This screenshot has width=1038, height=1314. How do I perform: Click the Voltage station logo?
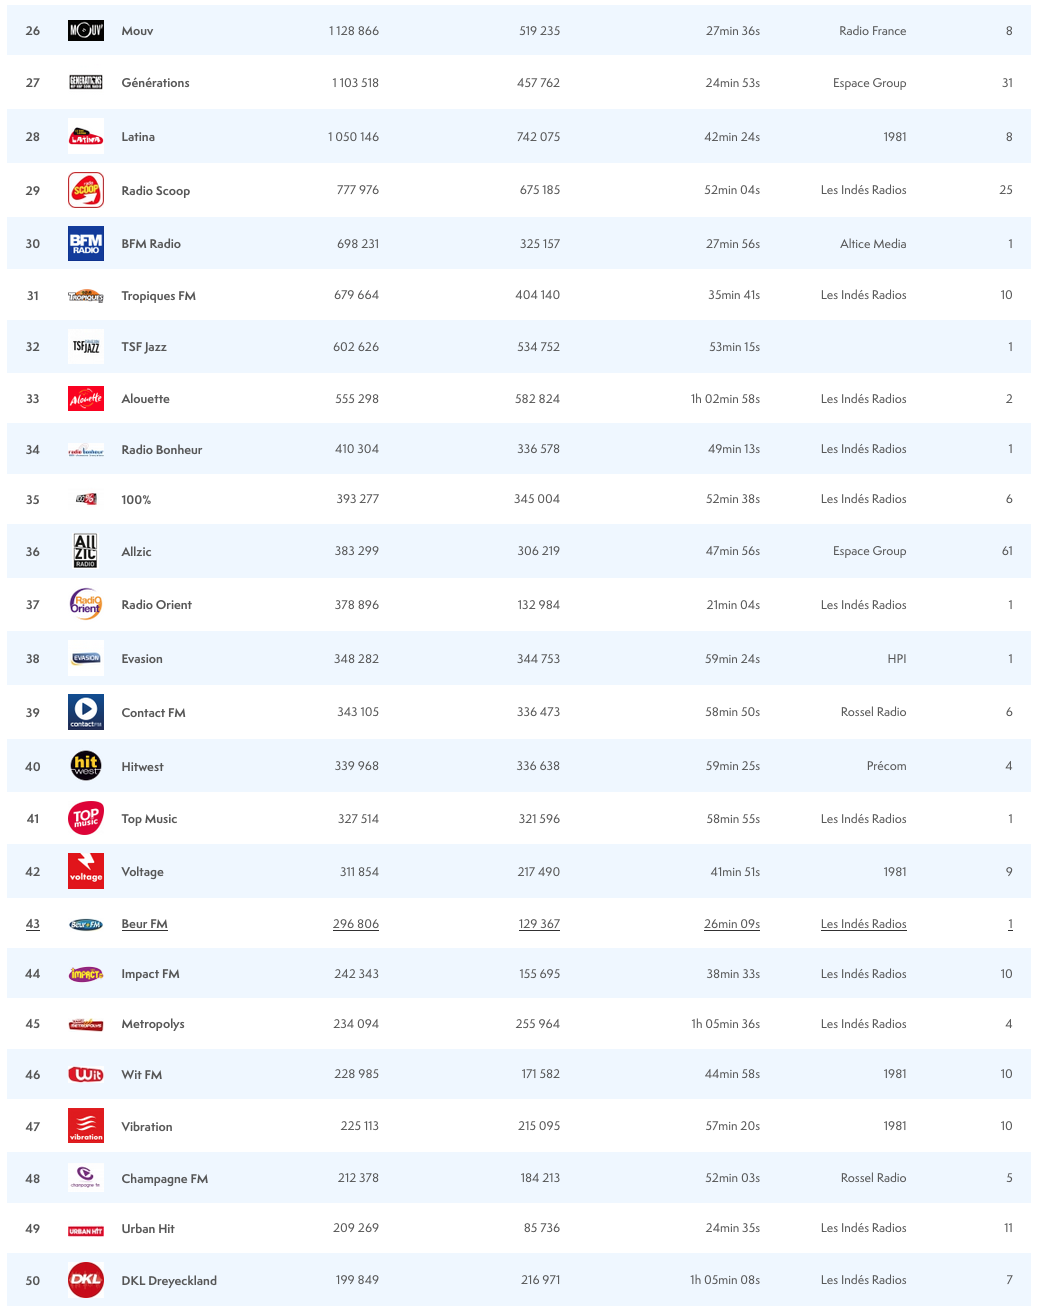coord(86,871)
